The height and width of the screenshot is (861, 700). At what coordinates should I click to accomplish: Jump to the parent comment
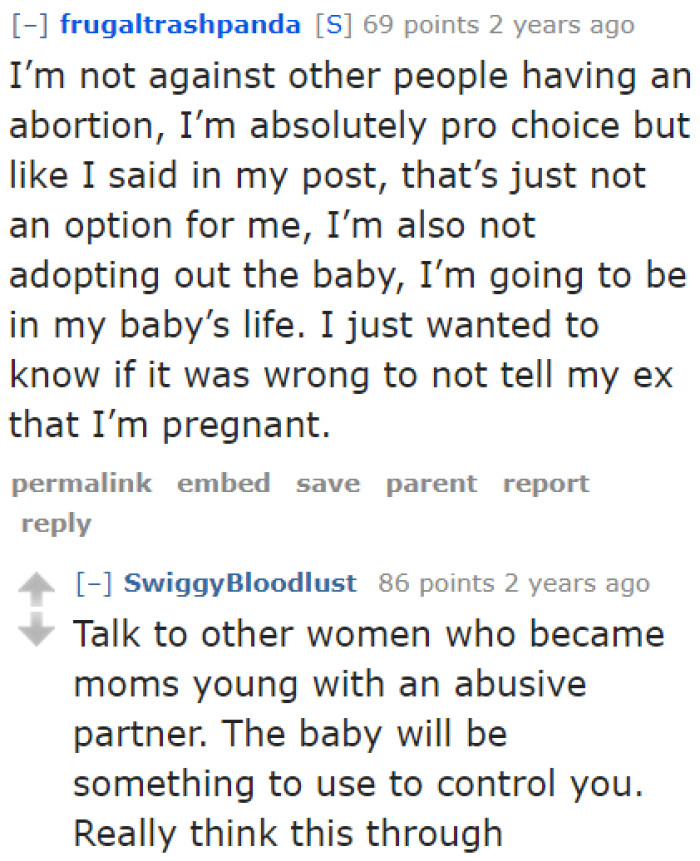[x=431, y=483]
